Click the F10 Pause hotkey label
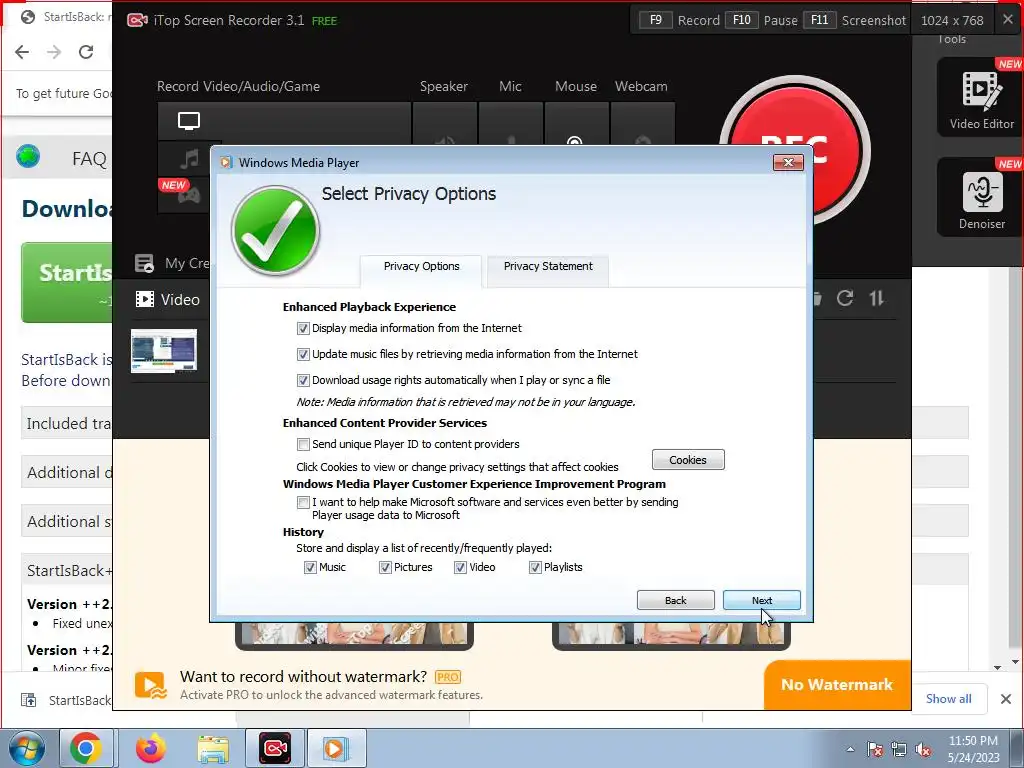This screenshot has height=768, width=1024. (x=761, y=20)
